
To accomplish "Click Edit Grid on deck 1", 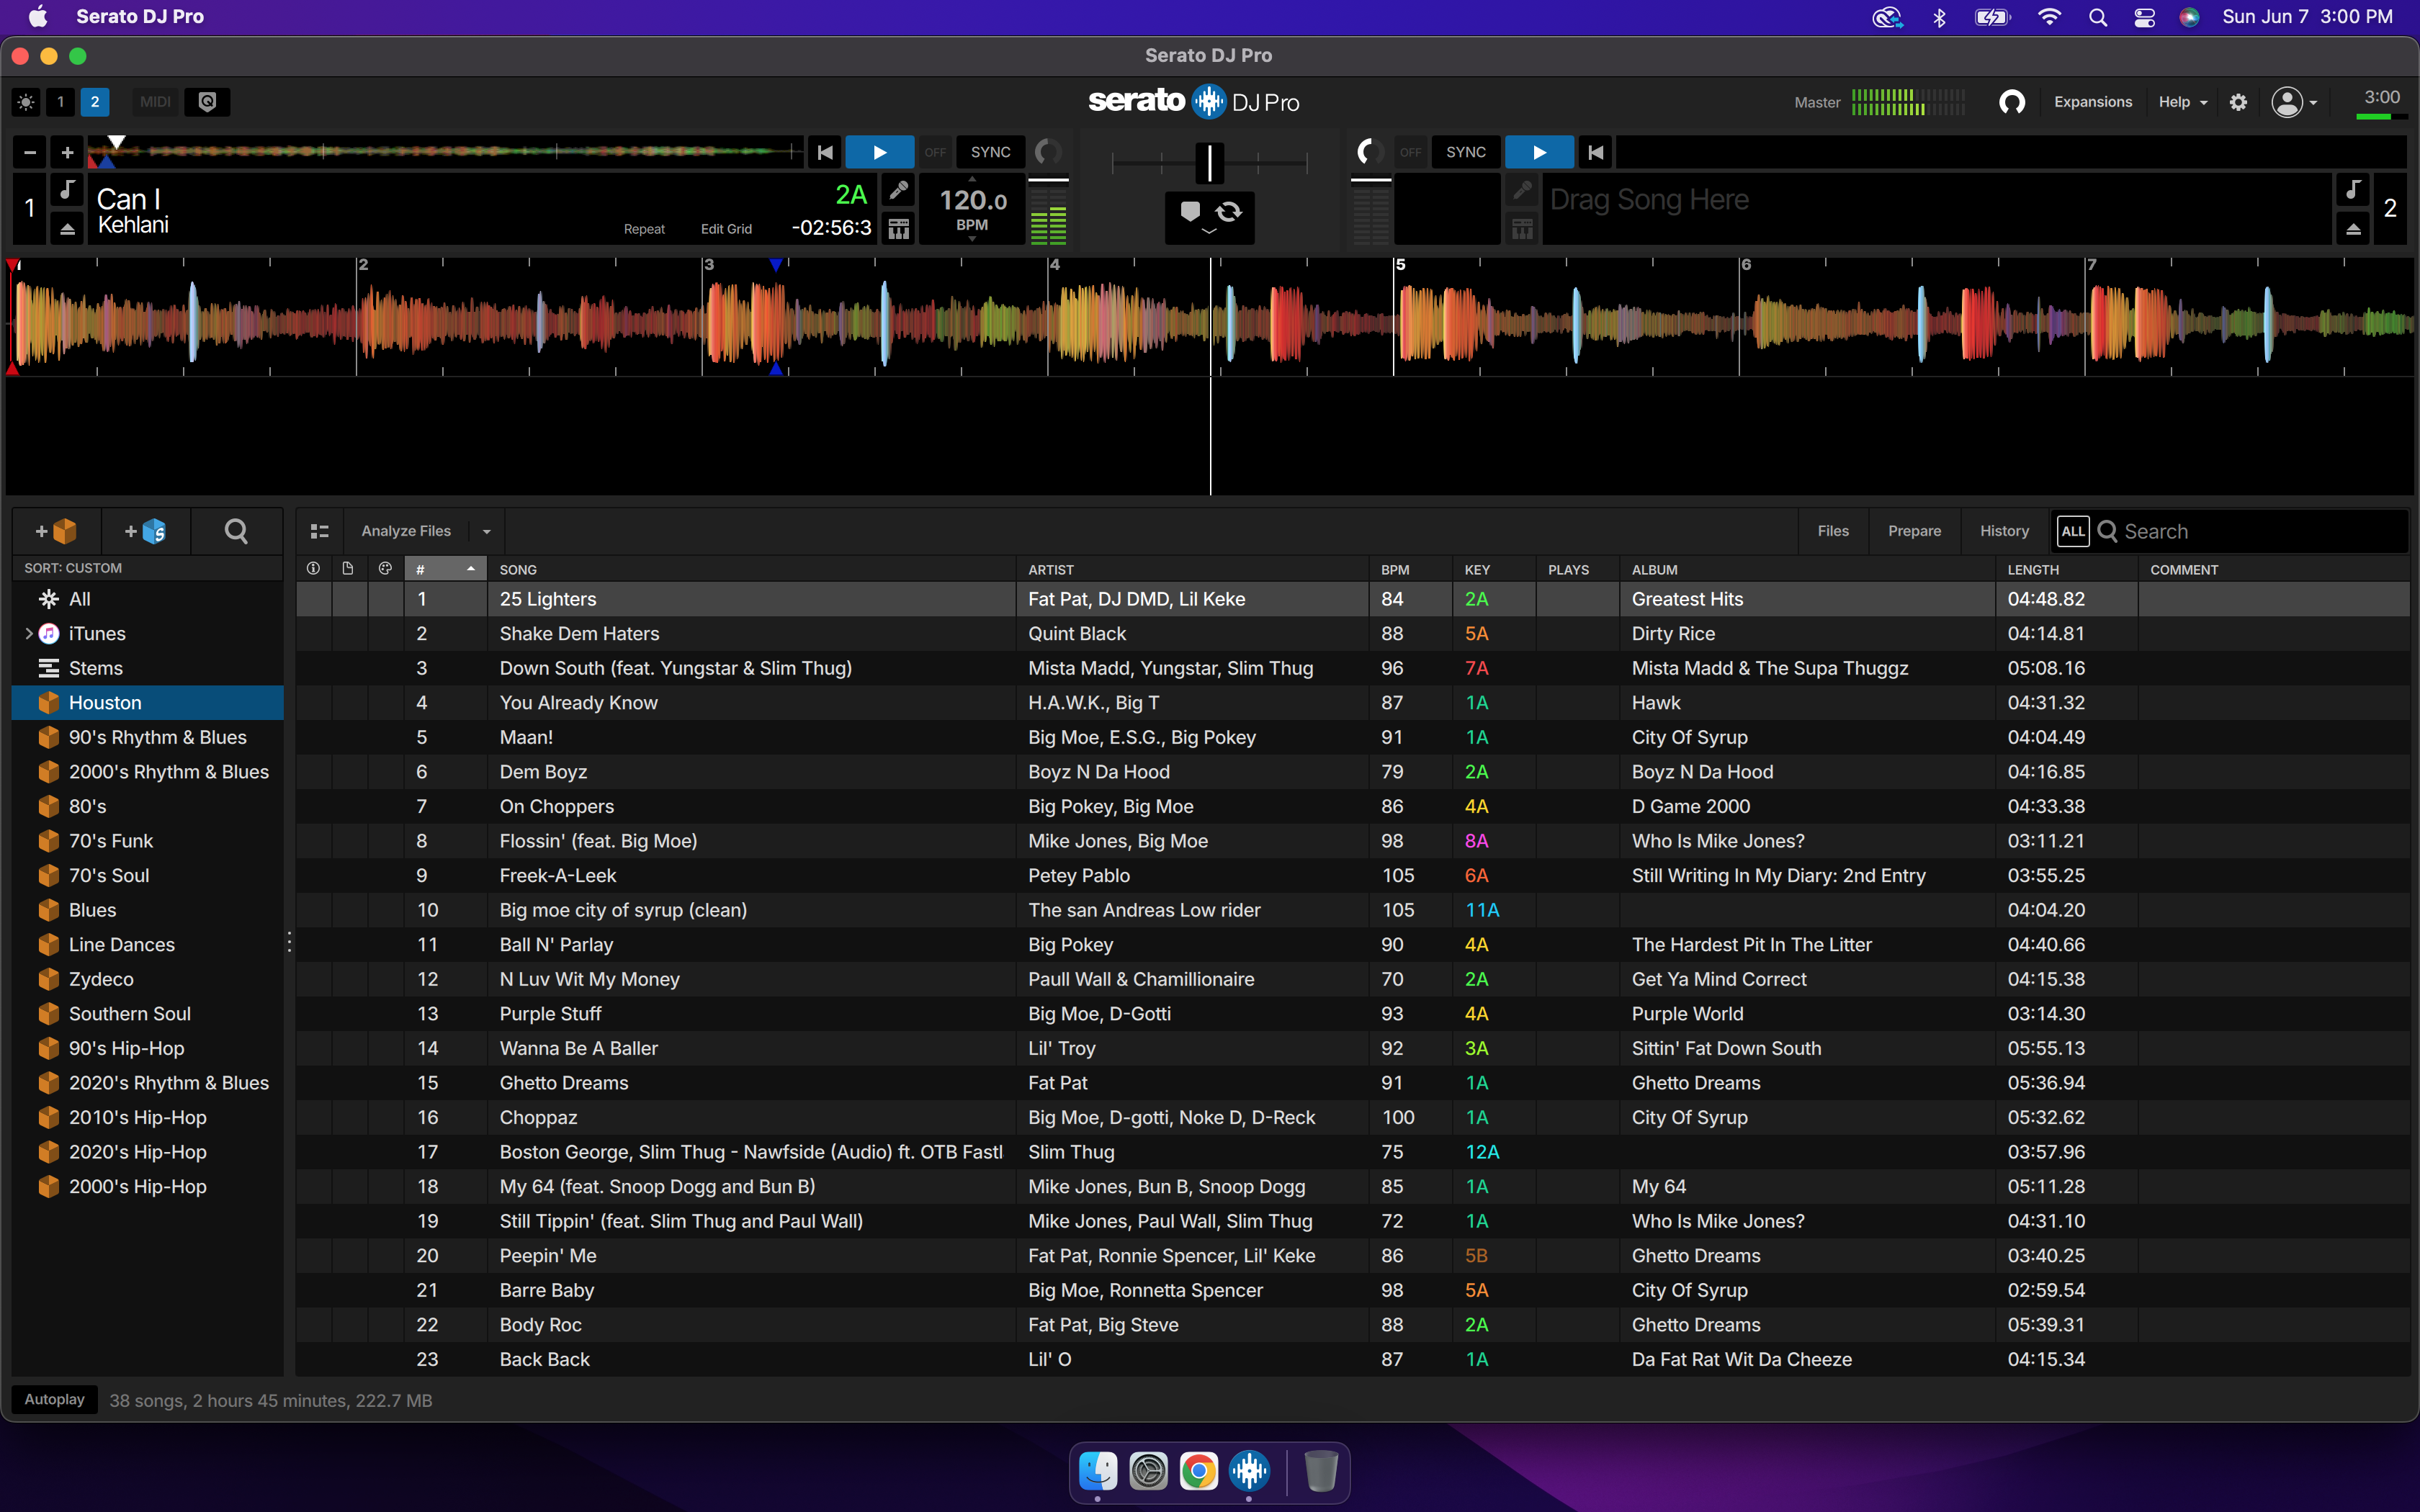I will (x=726, y=229).
